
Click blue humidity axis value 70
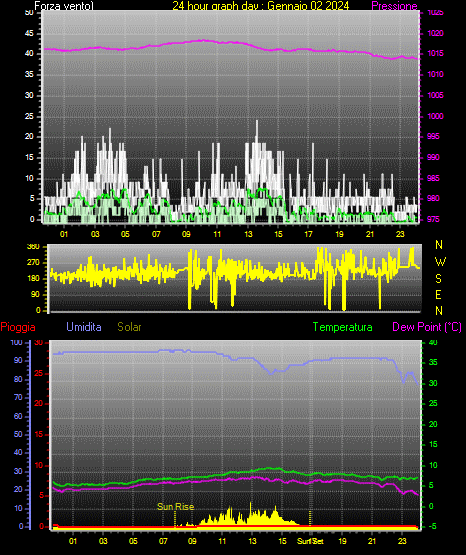coord(18,397)
